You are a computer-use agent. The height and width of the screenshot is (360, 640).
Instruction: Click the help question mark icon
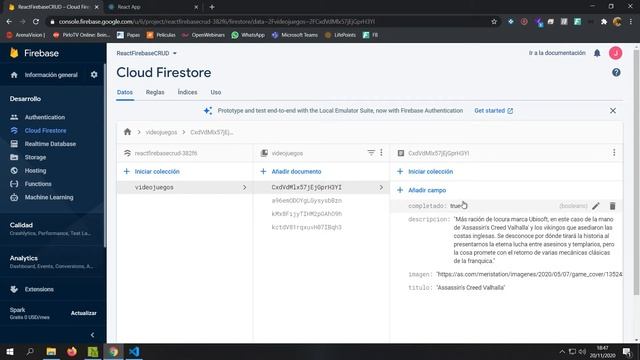pos(616,73)
